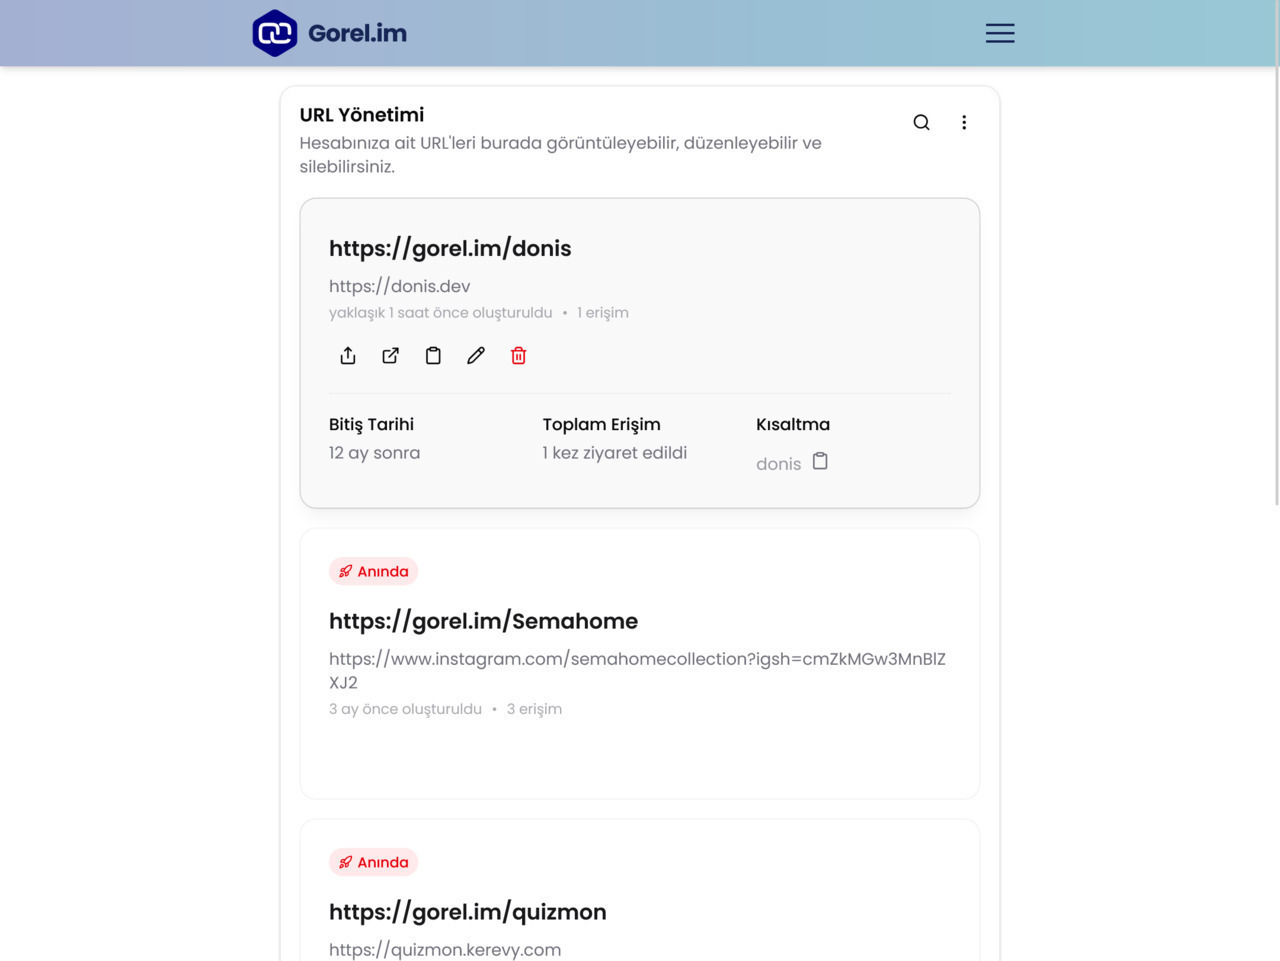Copy the donis shortcode beside Kısaltma
The image size is (1280, 961).
[x=820, y=461]
